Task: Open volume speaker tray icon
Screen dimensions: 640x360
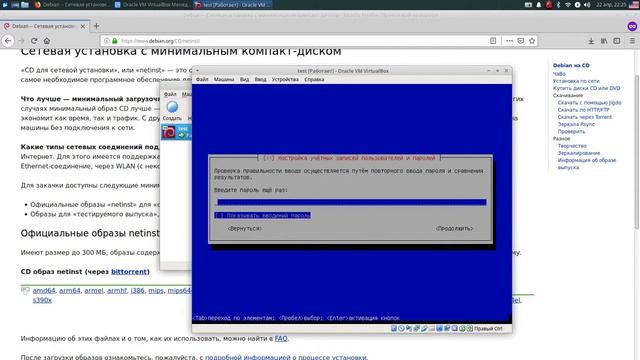Action: (x=587, y=5)
